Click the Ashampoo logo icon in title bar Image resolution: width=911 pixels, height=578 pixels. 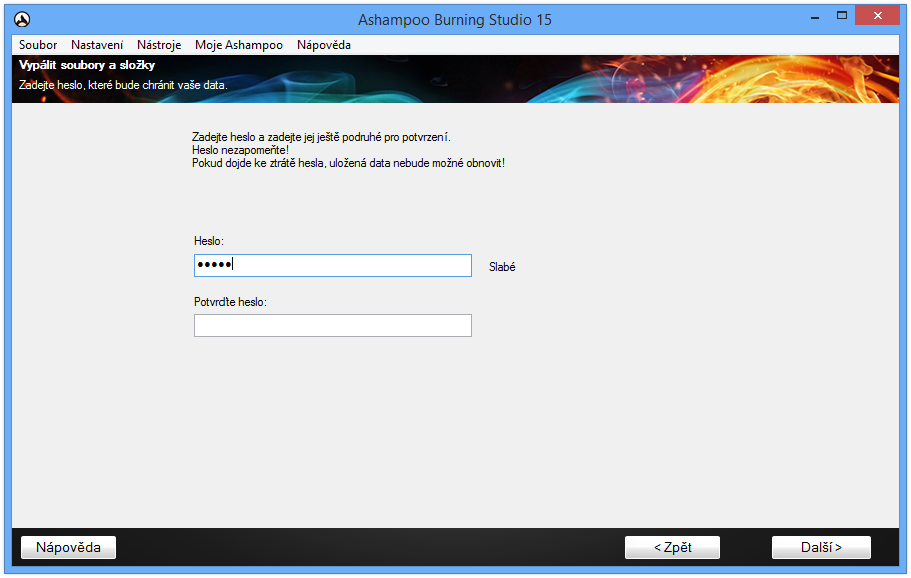pos(22,19)
